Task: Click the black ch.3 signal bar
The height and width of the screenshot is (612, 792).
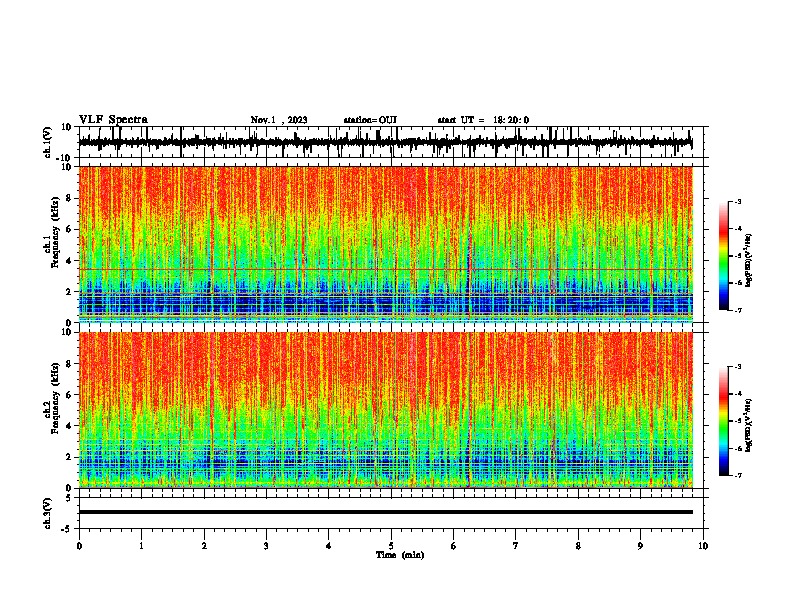Action: click(x=385, y=512)
